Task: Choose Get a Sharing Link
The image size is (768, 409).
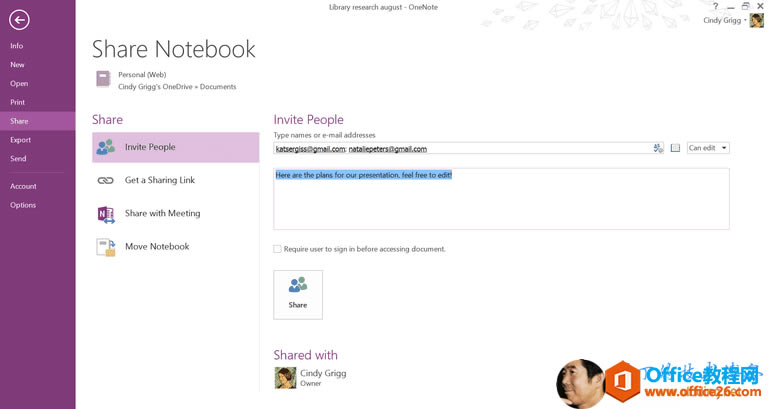Action: pyautogui.click(x=175, y=180)
